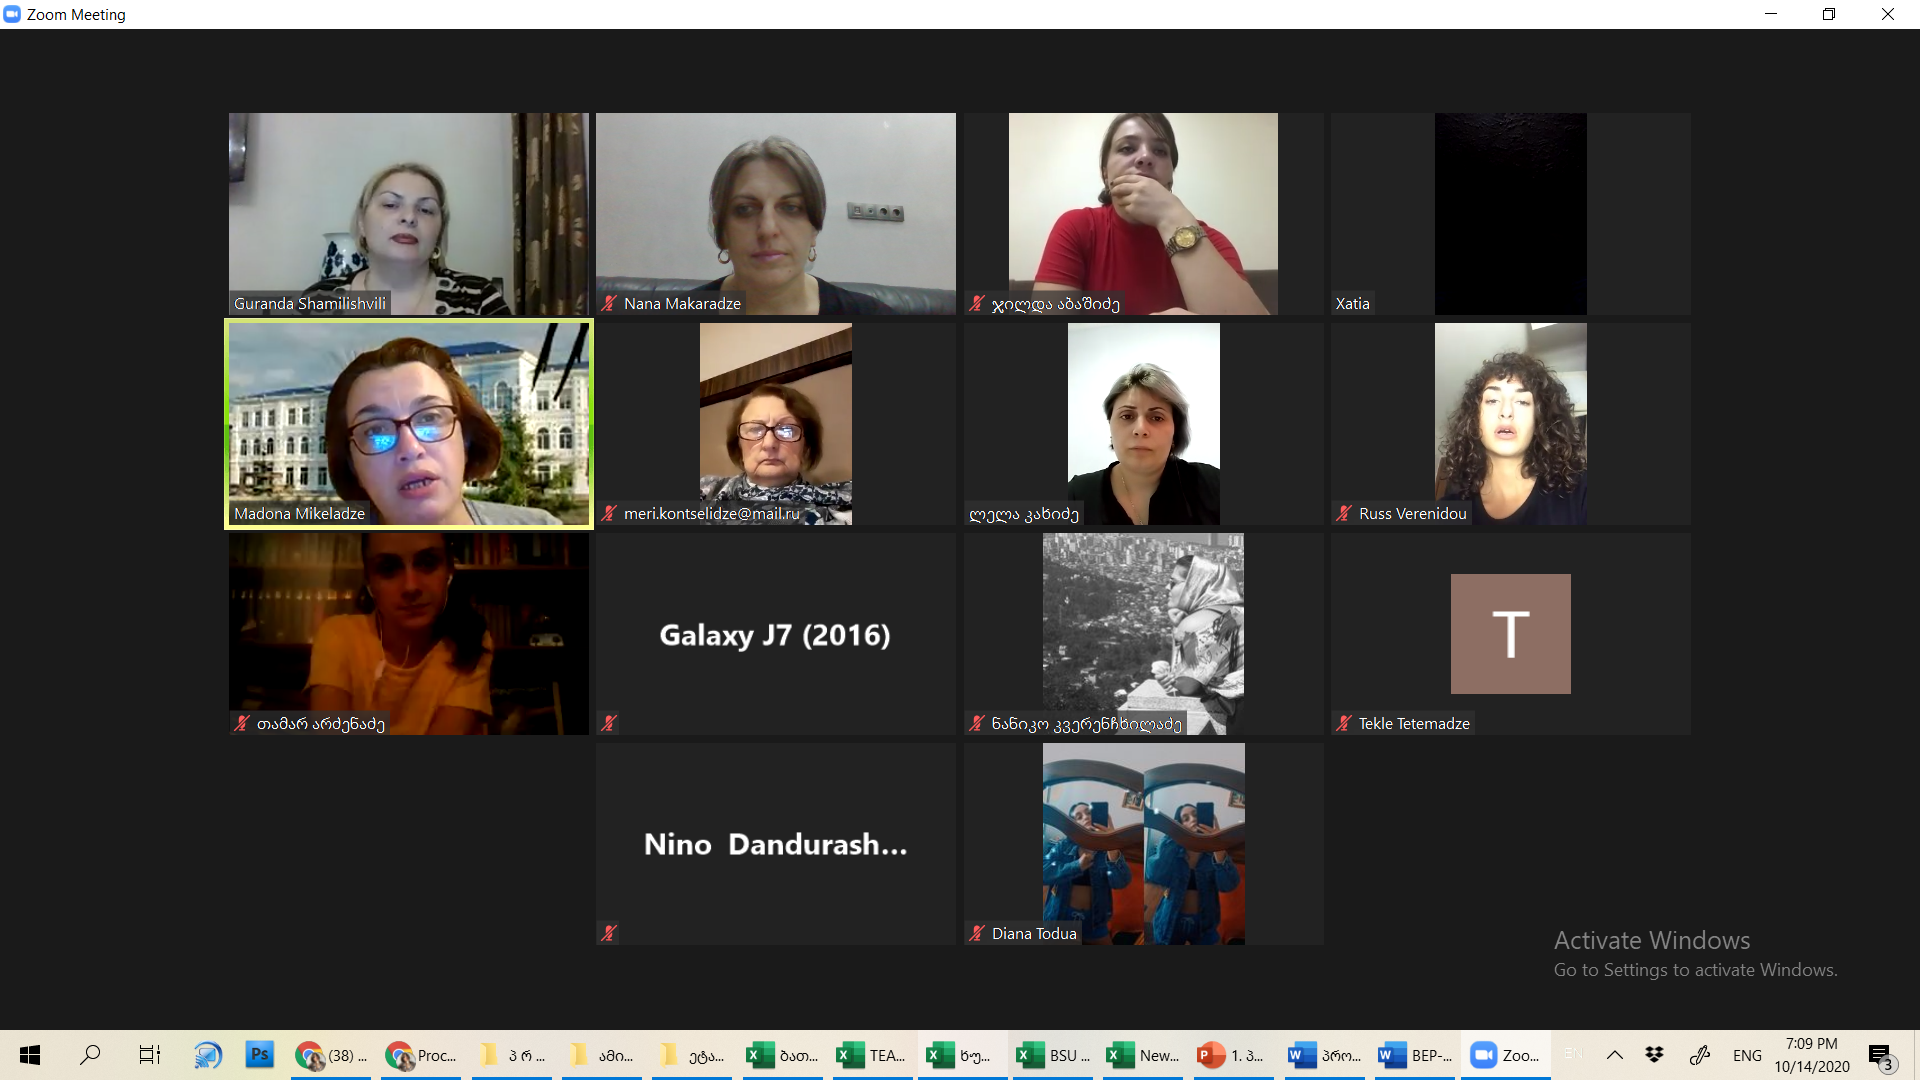Expand hidden system tray icons chevron

(1614, 1055)
